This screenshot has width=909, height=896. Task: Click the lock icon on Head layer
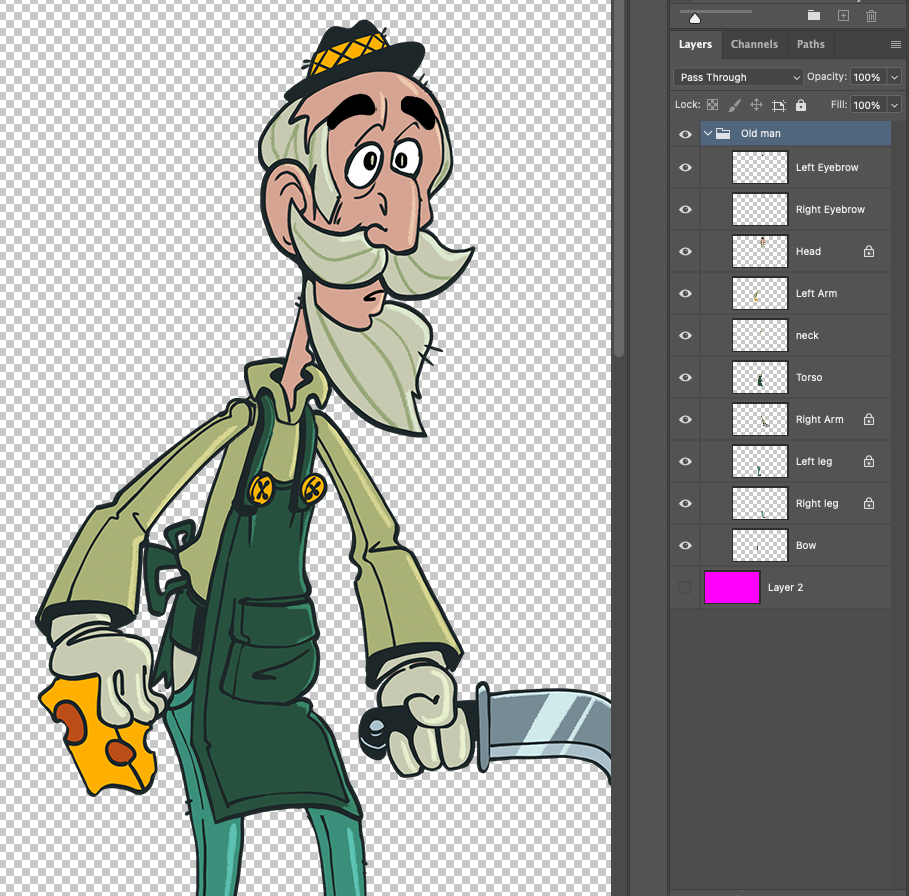[x=868, y=251]
